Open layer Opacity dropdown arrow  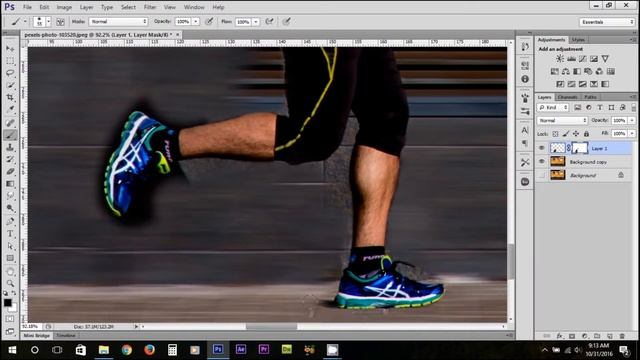[632, 120]
